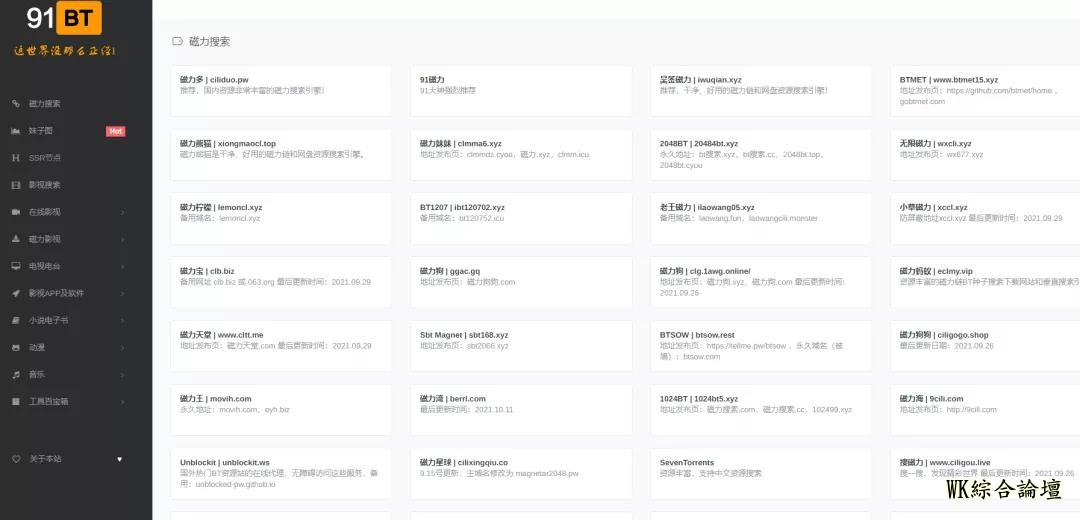1080x520 pixels.
Task: Click the link icon beside 磁力搜索 in sidebar
Action: (16, 104)
